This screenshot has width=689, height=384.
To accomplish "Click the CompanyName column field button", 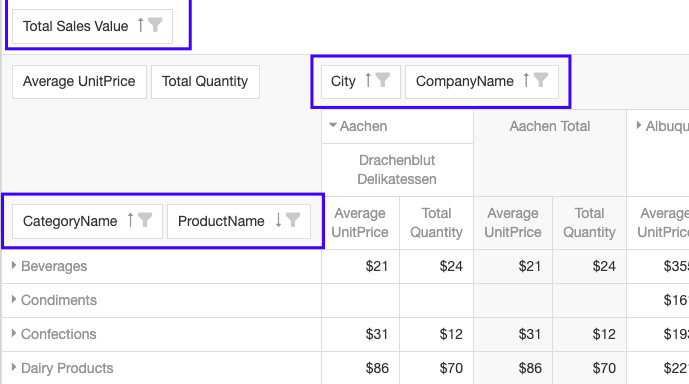I will [x=482, y=82].
